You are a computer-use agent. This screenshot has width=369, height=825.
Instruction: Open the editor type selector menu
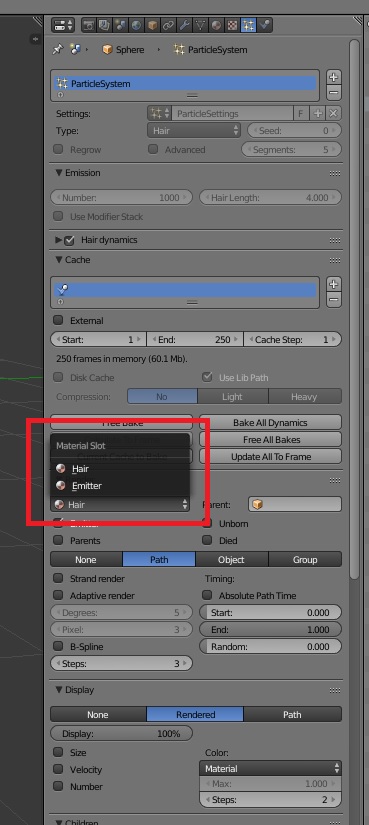coord(64,25)
